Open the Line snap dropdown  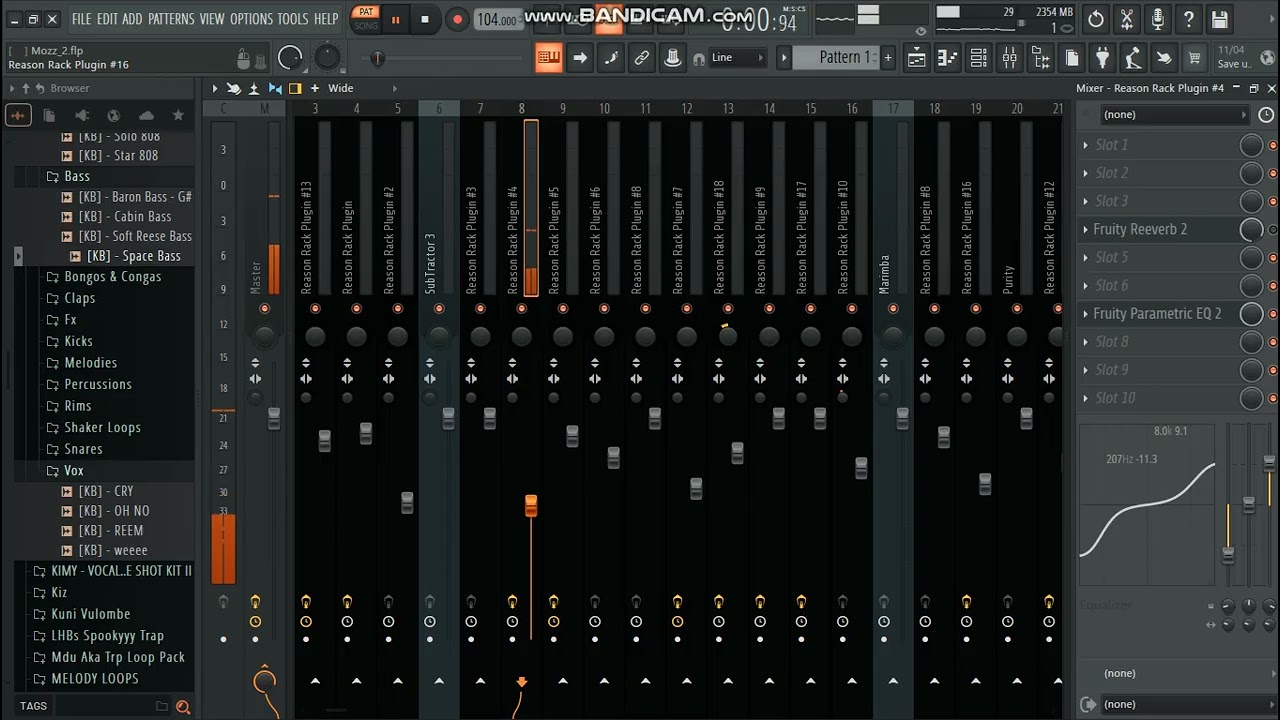(x=738, y=58)
